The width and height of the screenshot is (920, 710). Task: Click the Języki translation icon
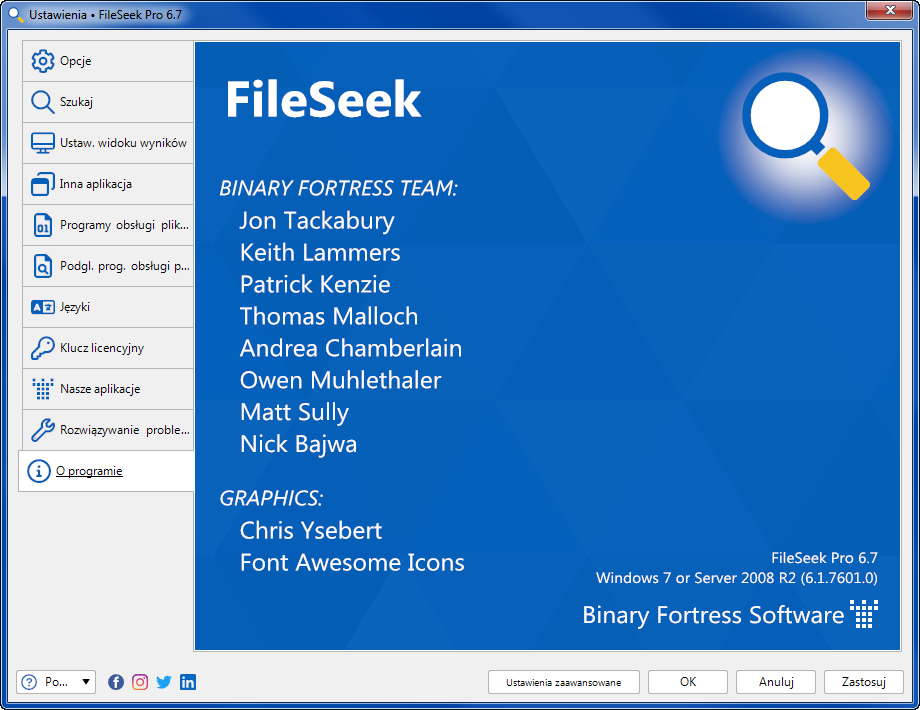43,307
